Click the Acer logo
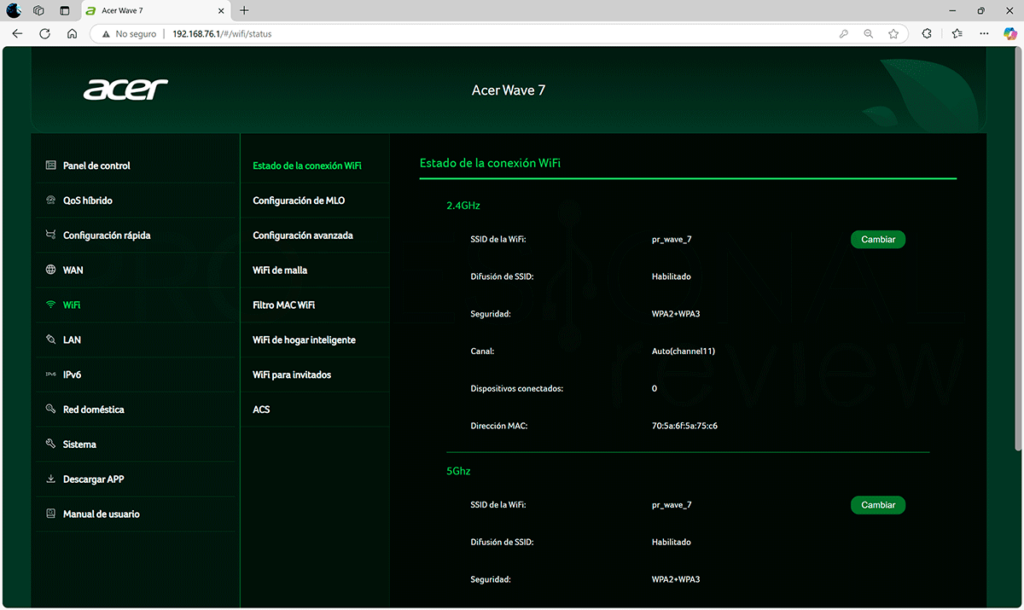The height and width of the screenshot is (610, 1024). tap(125, 89)
